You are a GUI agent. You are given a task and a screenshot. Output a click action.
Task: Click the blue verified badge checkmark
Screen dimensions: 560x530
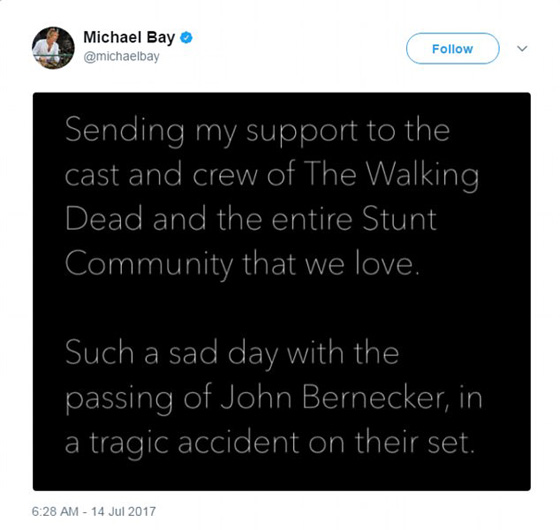click(x=186, y=38)
